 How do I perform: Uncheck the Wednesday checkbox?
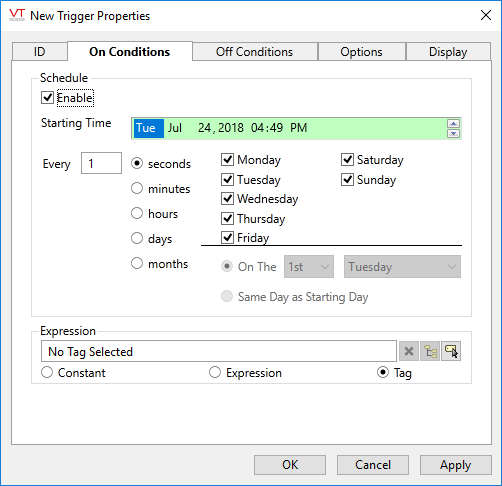point(227,199)
